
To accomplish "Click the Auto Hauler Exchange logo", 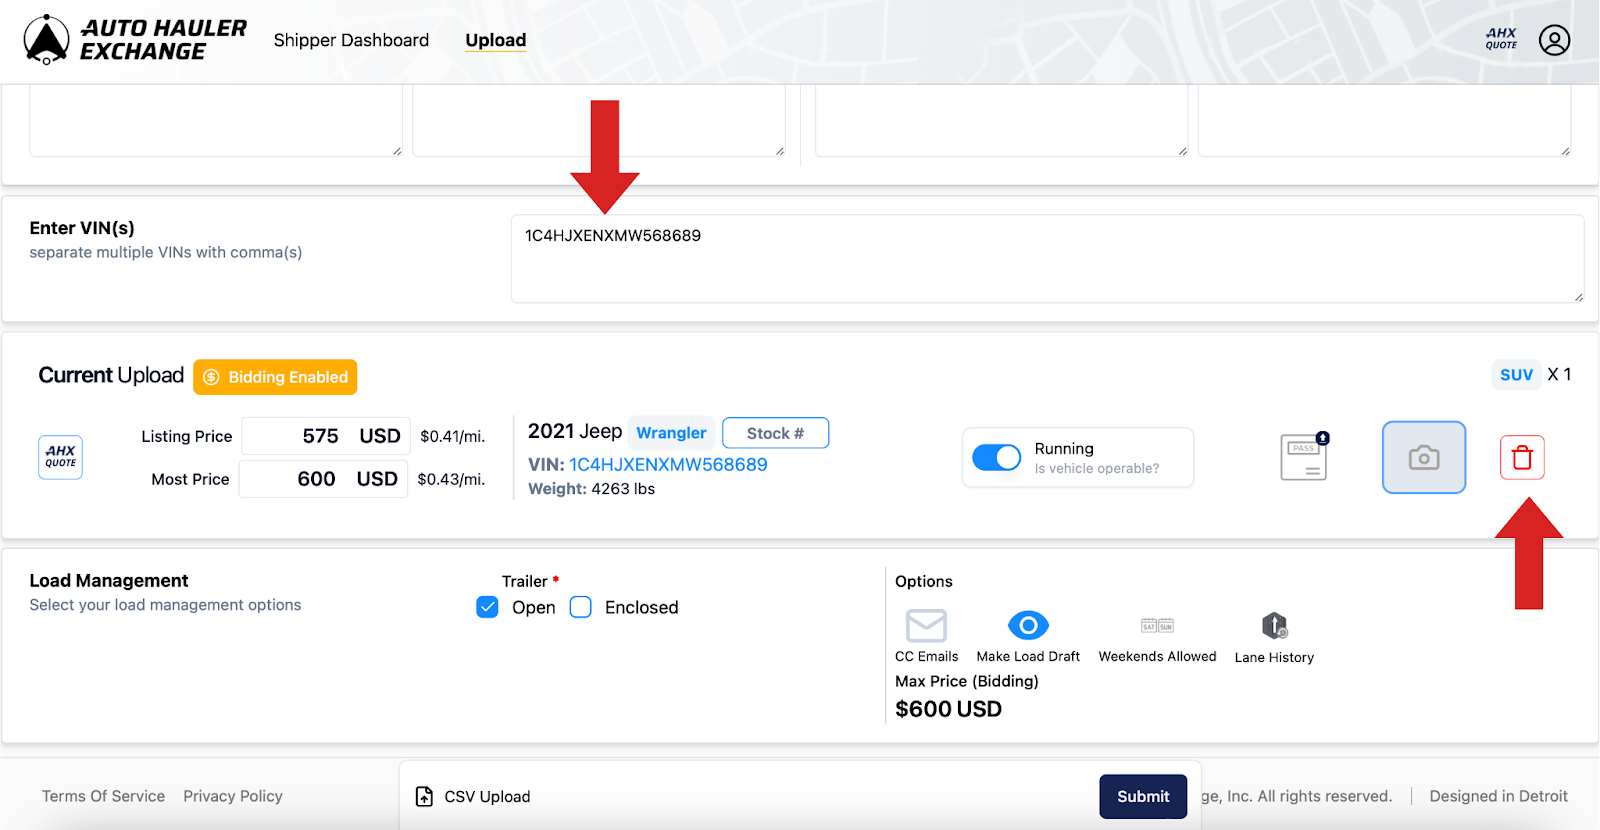I will coord(135,40).
